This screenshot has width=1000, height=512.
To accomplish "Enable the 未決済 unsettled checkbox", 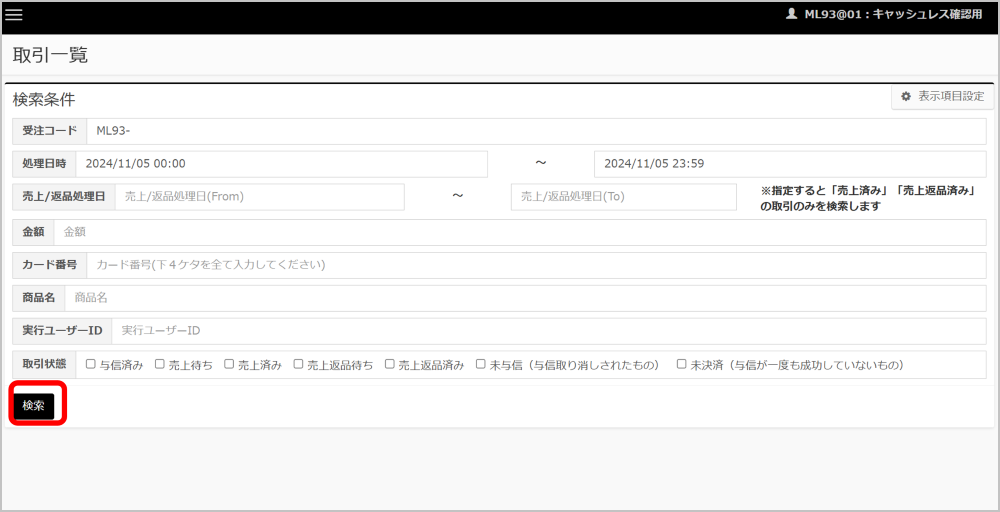I will pyautogui.click(x=682, y=365).
